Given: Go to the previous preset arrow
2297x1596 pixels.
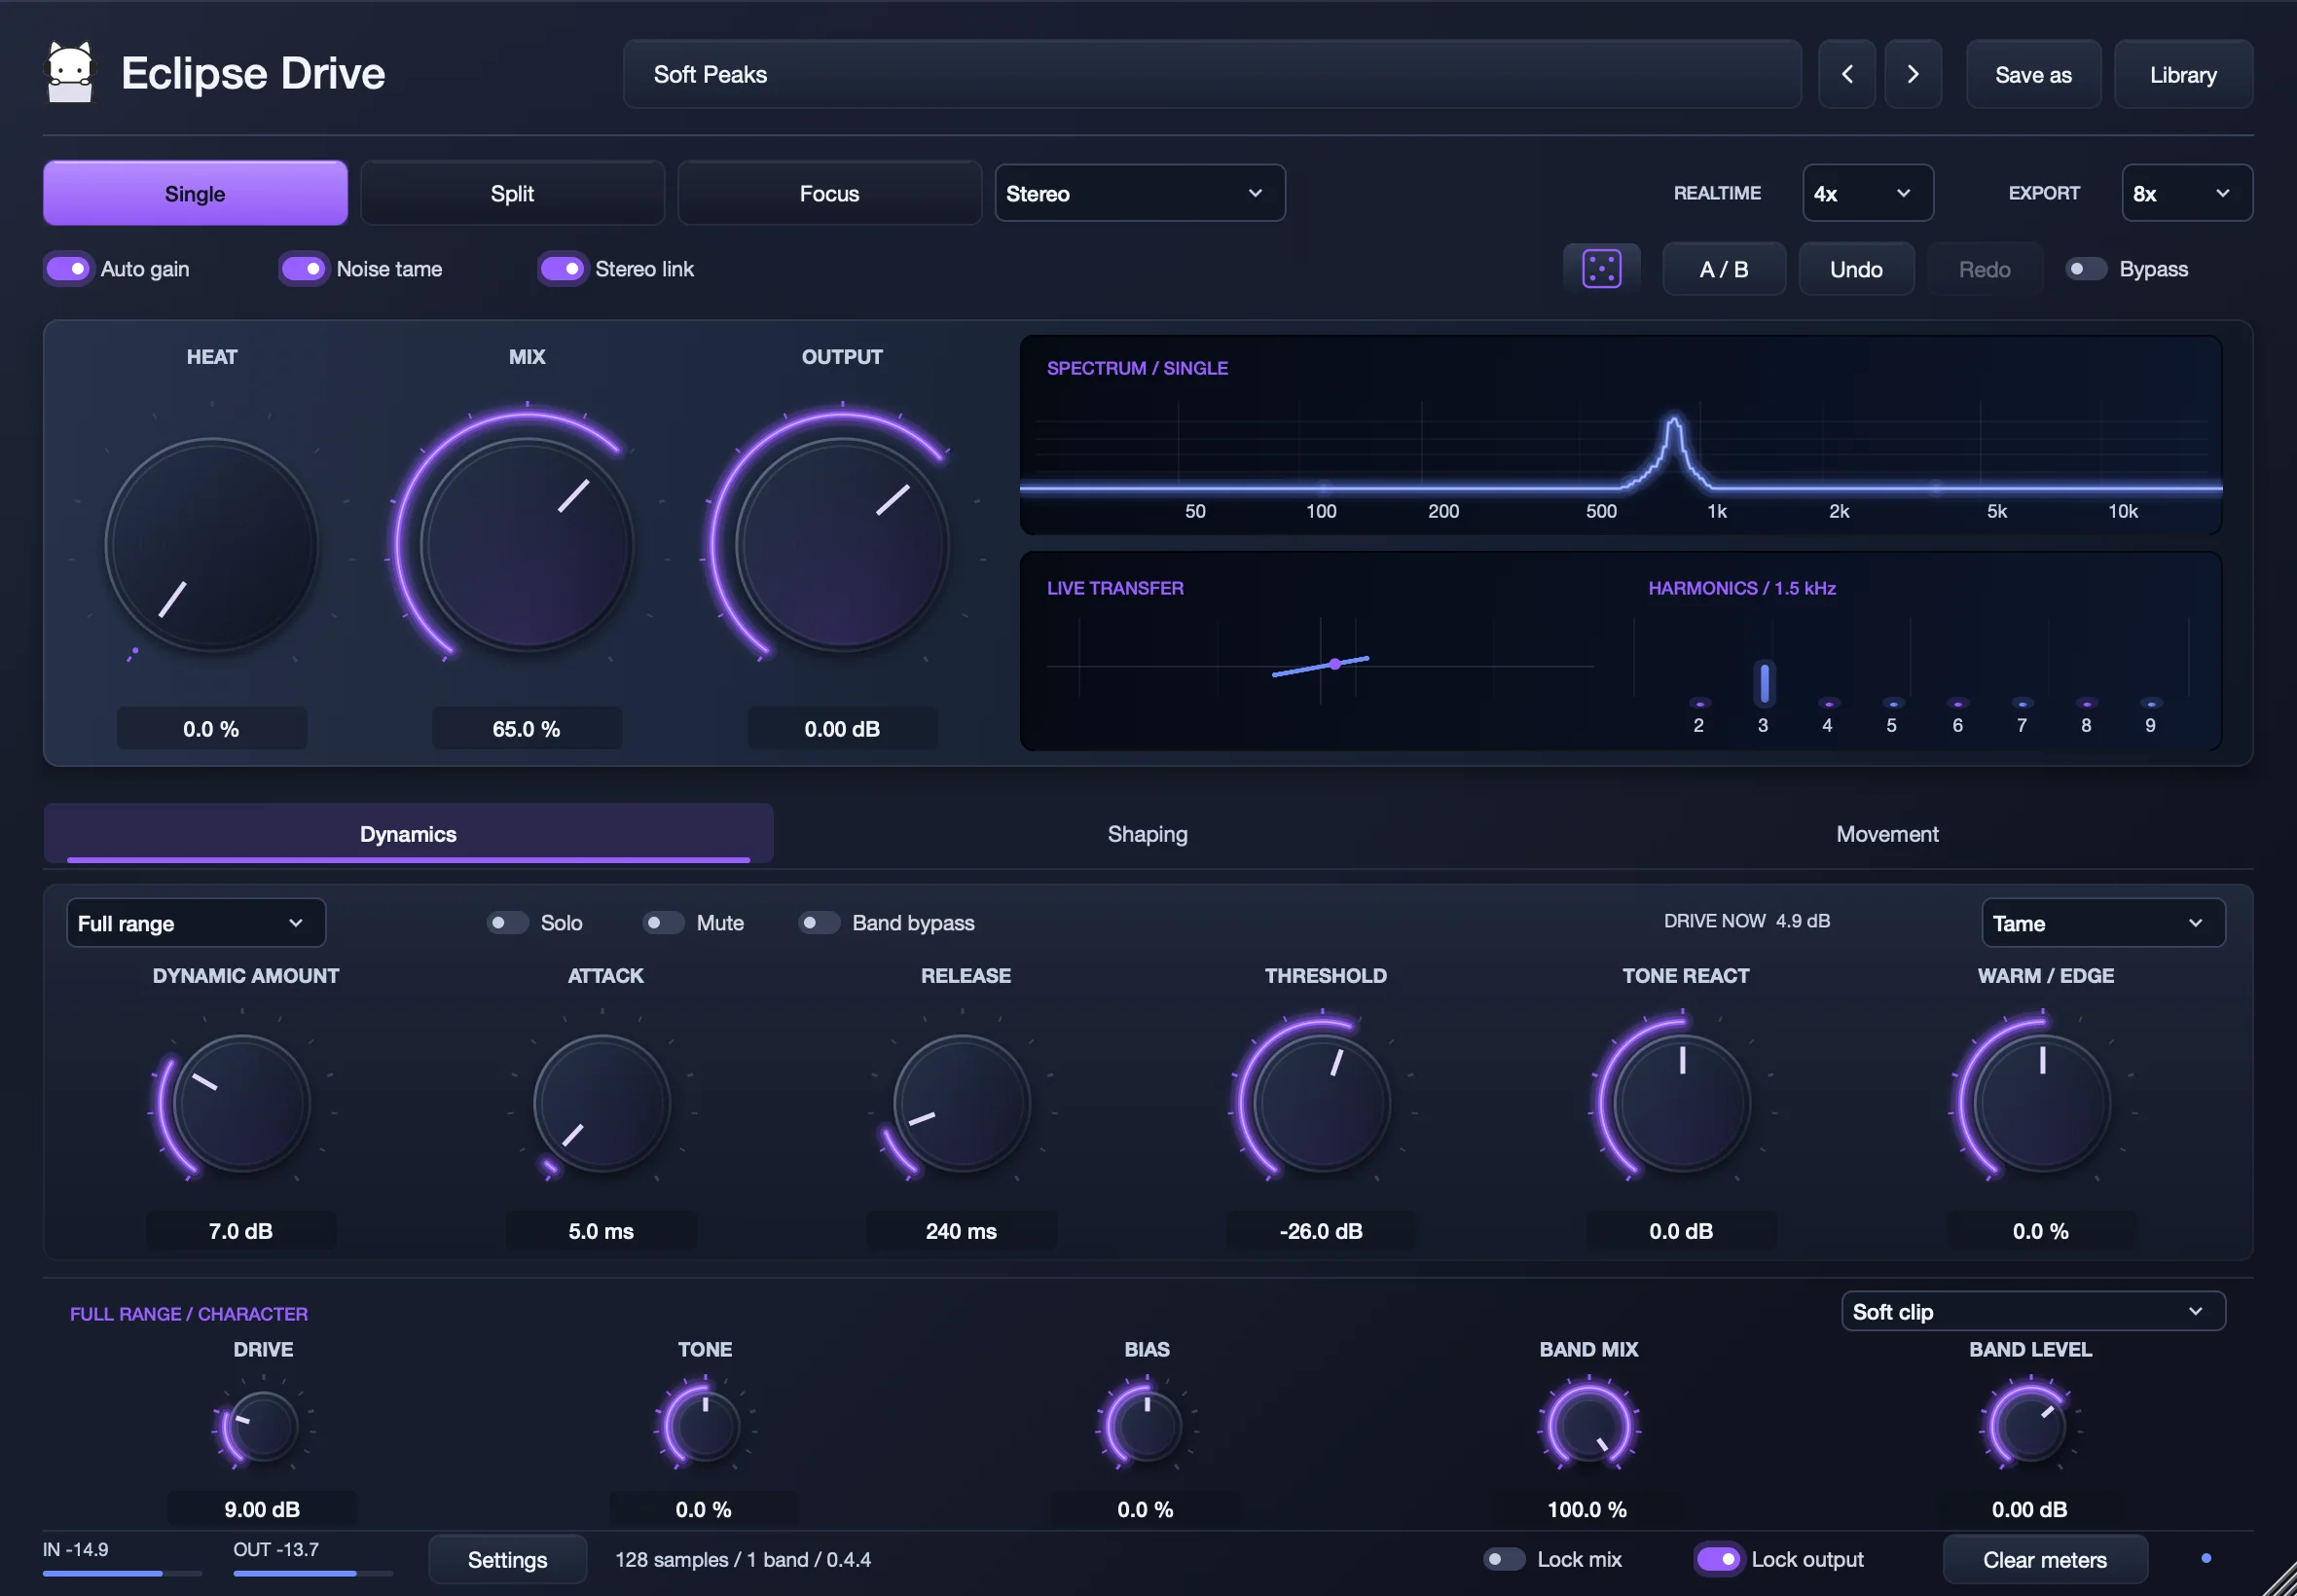Looking at the screenshot, I should (x=1846, y=74).
